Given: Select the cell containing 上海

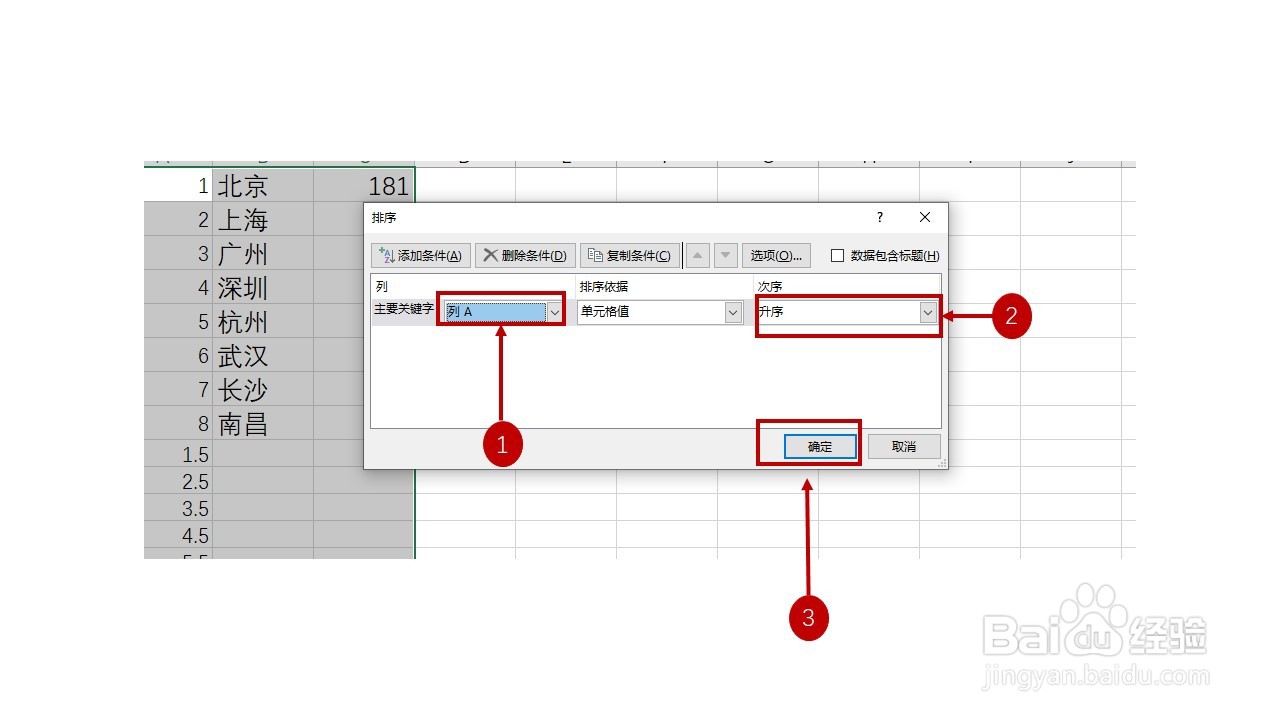Looking at the screenshot, I should click(x=263, y=219).
